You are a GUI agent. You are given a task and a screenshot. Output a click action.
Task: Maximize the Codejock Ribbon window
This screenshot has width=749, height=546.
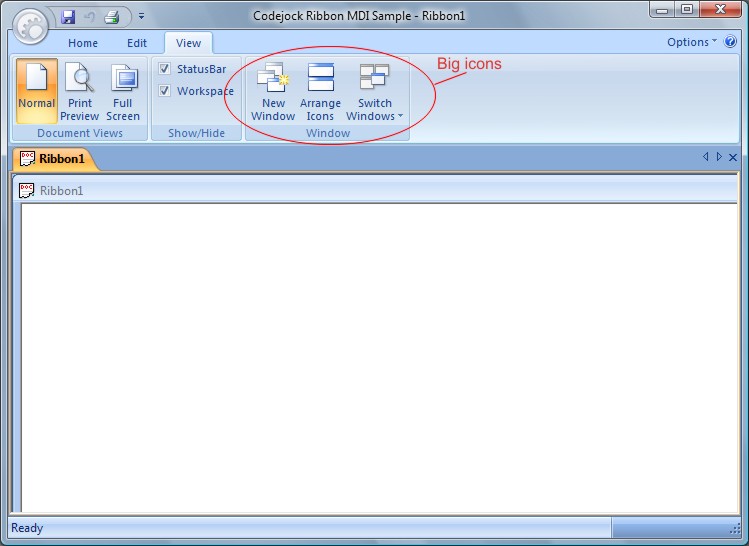[687, 10]
